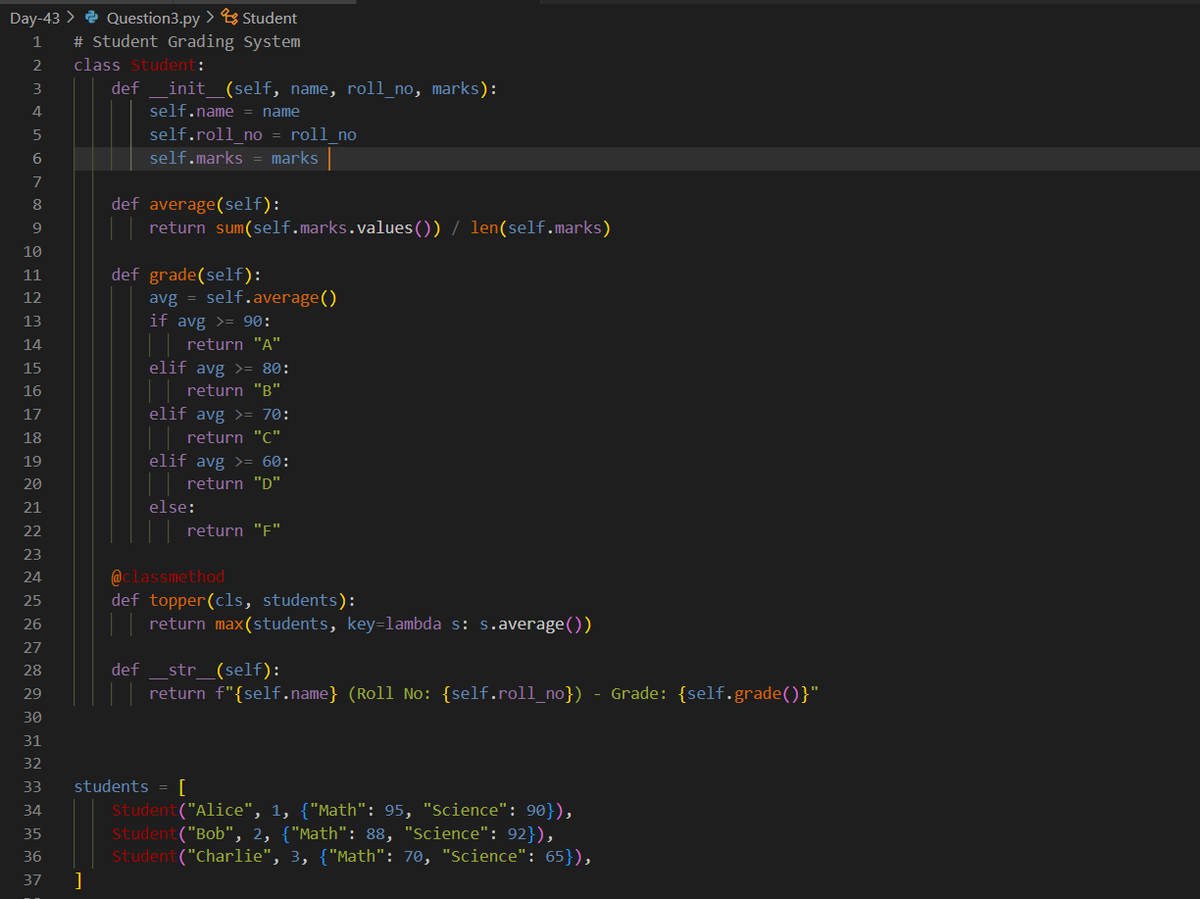The image size is (1200, 899).
Task: Click 'self.name = name' line
Action: tap(224, 112)
